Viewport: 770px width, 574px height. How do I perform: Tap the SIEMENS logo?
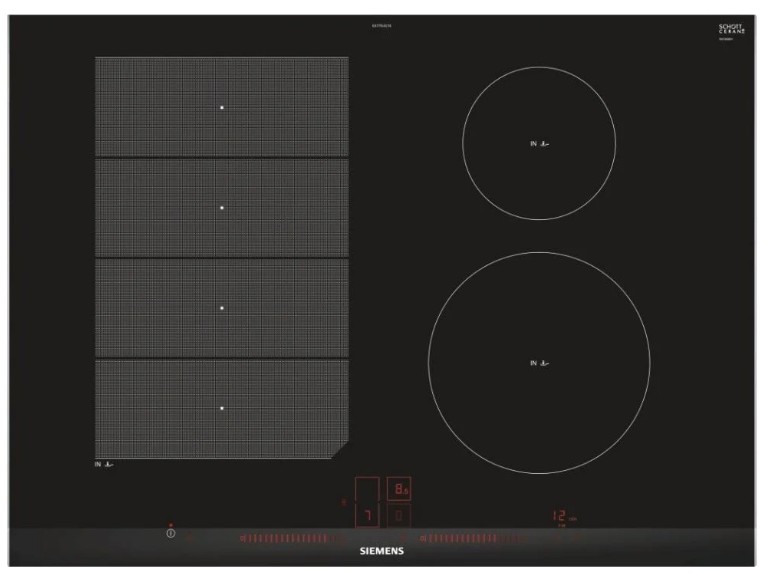(x=382, y=551)
